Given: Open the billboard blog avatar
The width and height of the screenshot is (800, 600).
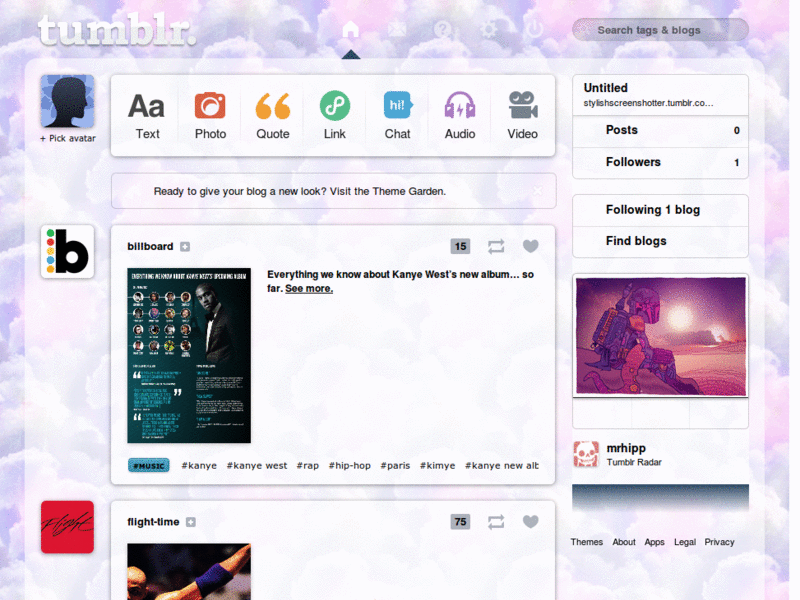Looking at the screenshot, I should 67,252.
